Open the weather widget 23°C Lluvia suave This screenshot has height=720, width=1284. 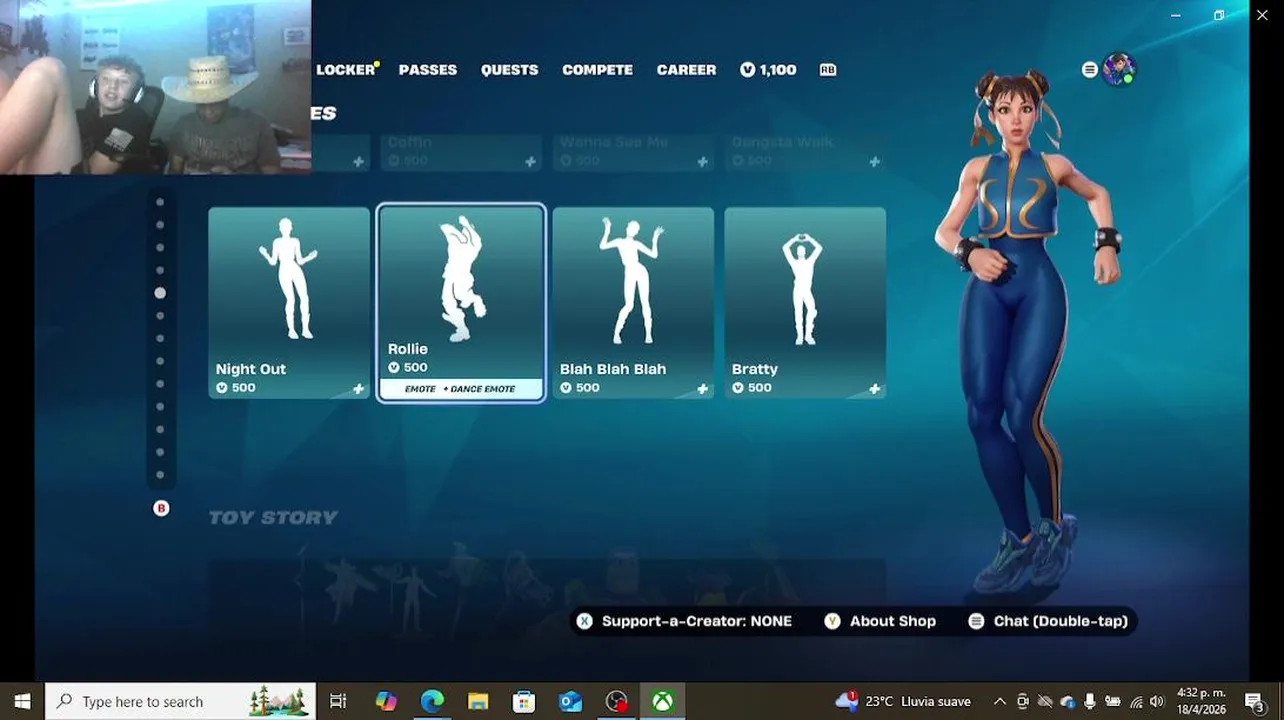point(903,701)
